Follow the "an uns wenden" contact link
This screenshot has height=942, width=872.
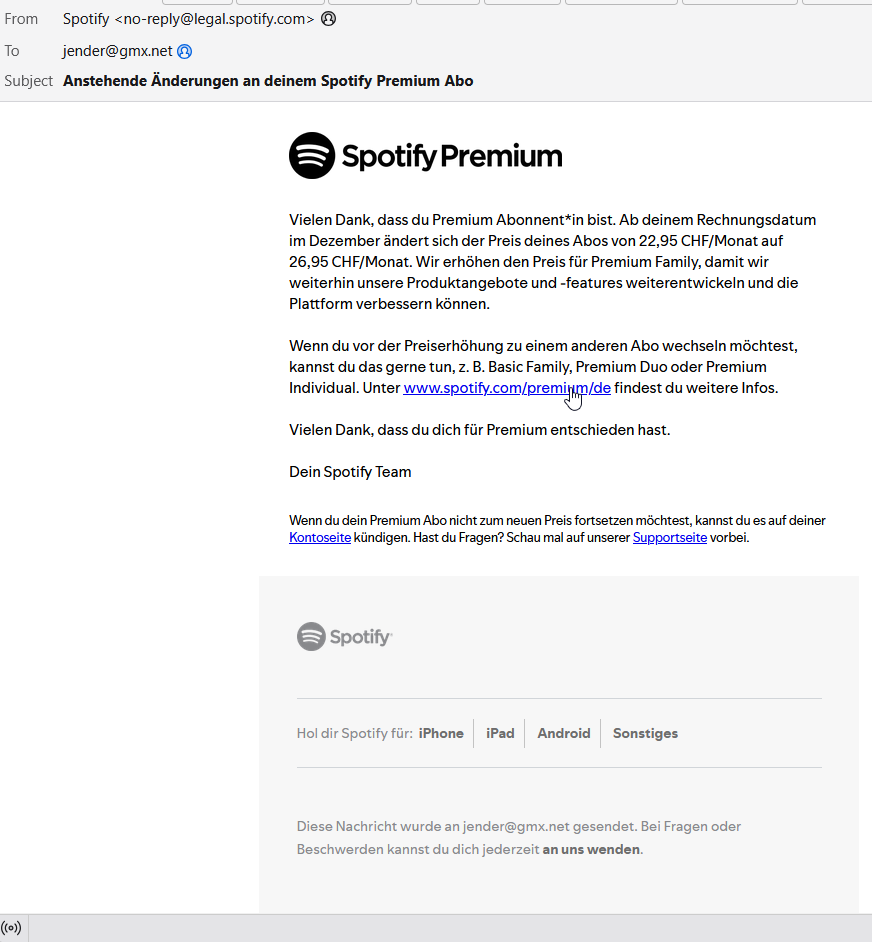[591, 849]
